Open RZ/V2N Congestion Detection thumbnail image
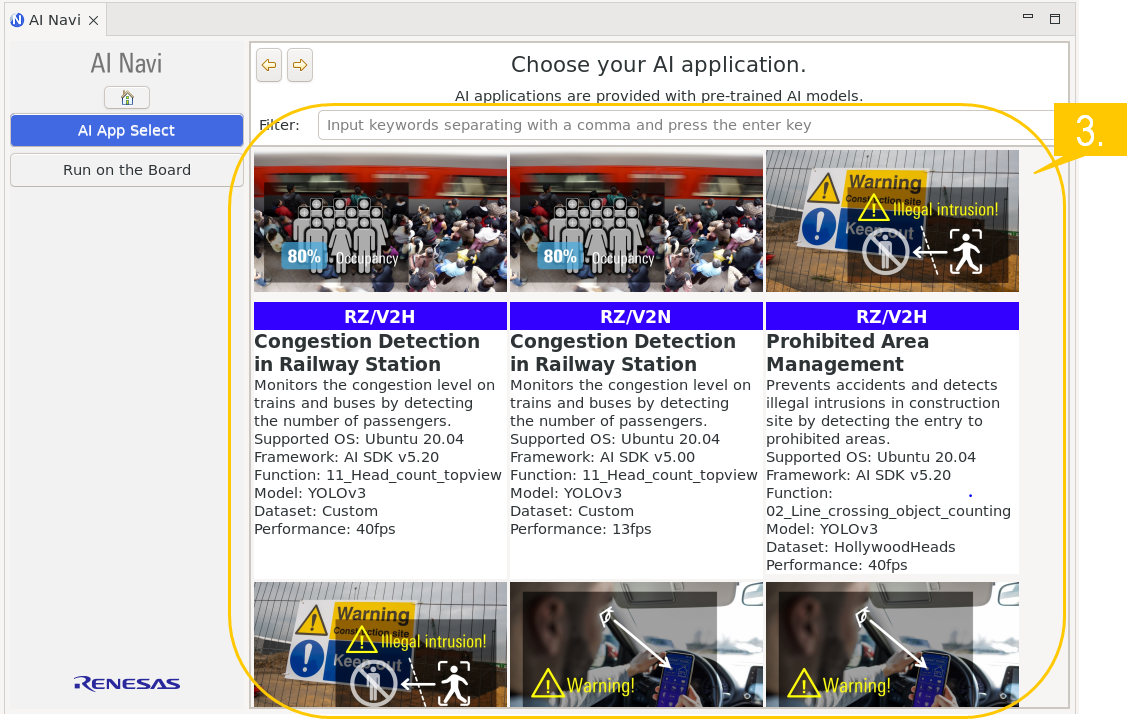1132x719 pixels. [x=636, y=222]
